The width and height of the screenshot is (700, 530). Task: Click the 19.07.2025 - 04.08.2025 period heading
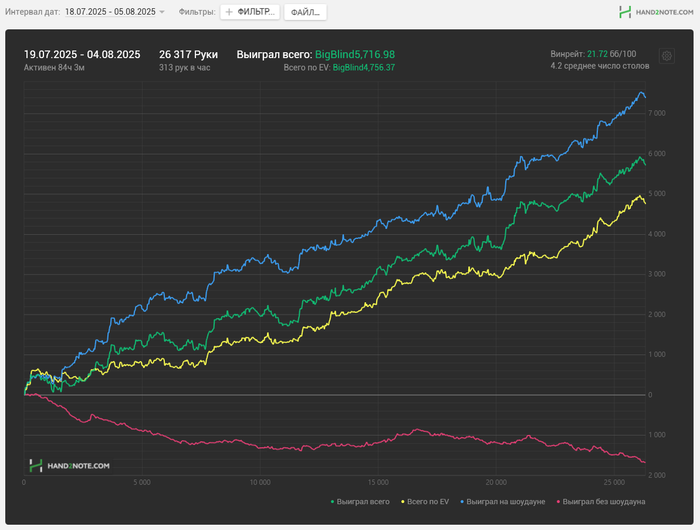click(x=82, y=54)
